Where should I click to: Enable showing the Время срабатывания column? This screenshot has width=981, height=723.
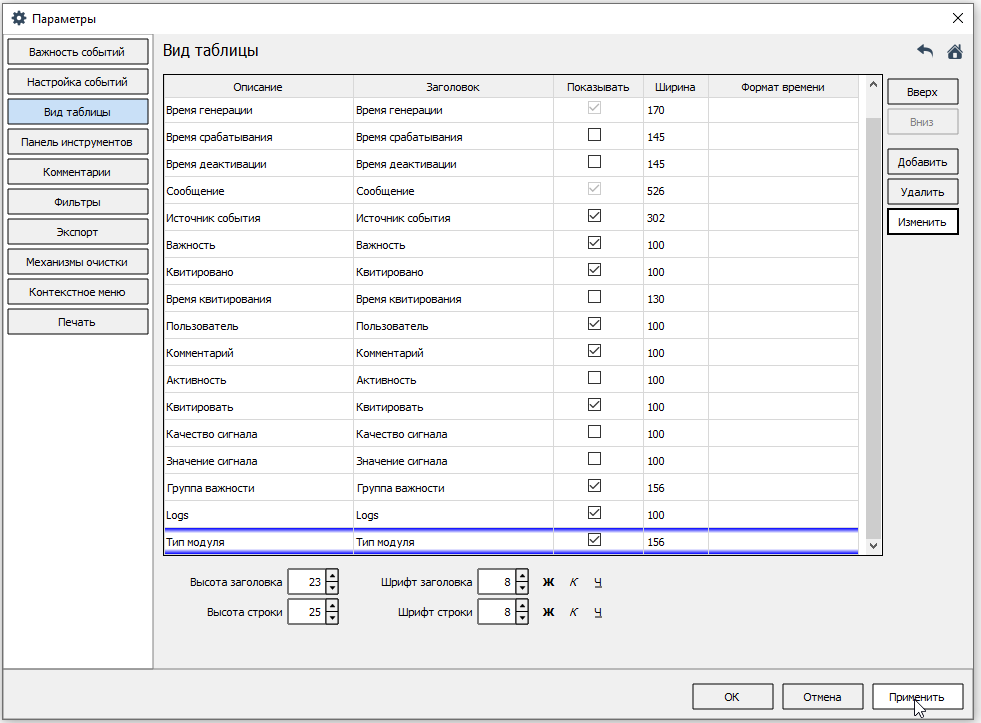595,135
